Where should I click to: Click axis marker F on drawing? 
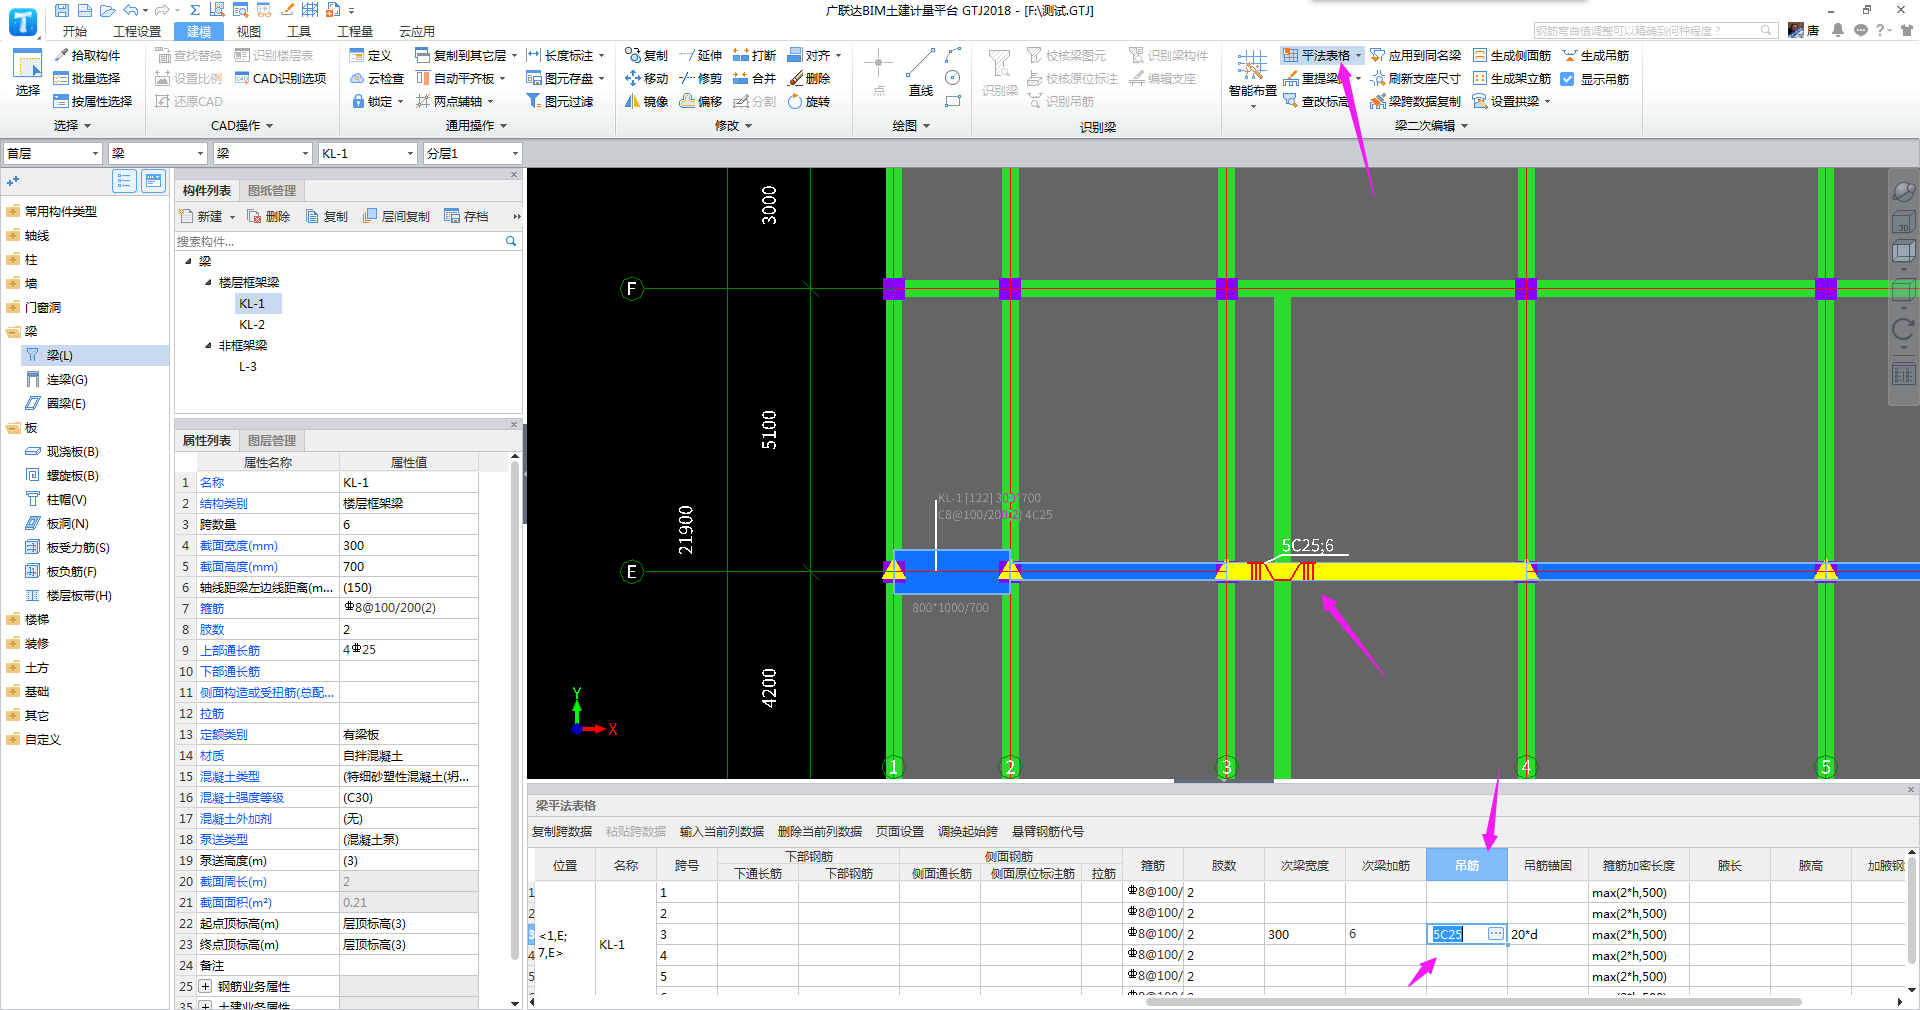coord(631,289)
